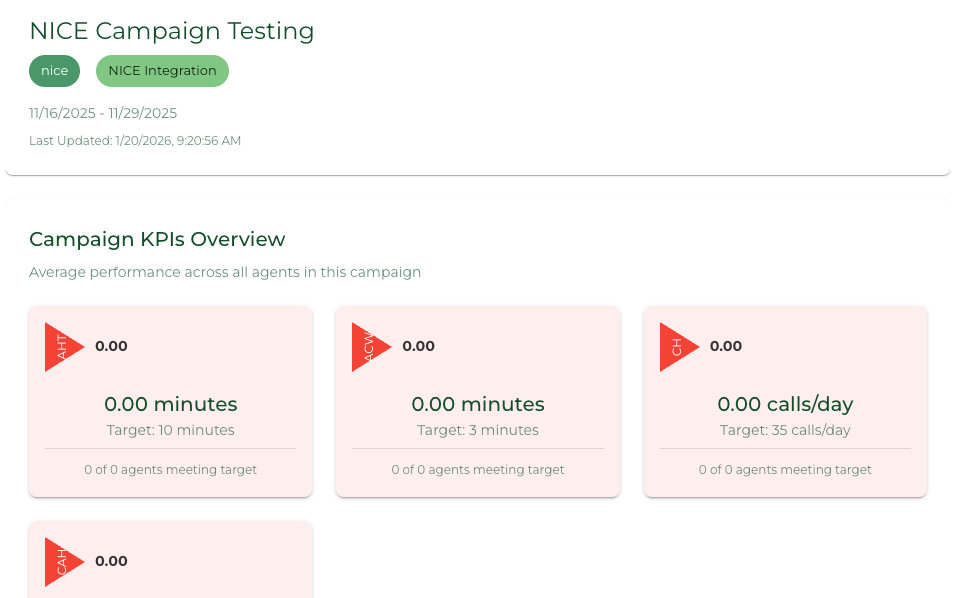Click the Target: 35 calls/day label
Image resolution: width=967 pixels, height=598 pixels.
click(x=785, y=430)
